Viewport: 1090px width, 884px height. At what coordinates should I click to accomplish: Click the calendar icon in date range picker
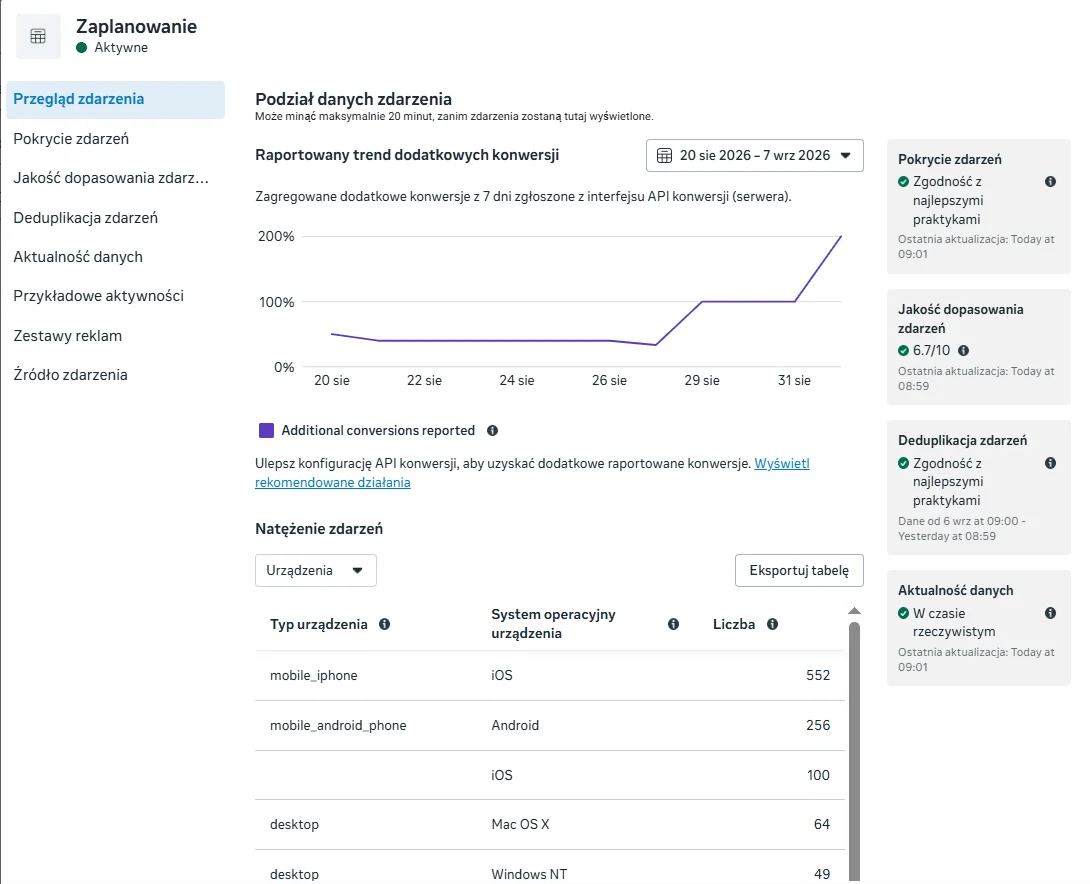[x=665, y=156]
